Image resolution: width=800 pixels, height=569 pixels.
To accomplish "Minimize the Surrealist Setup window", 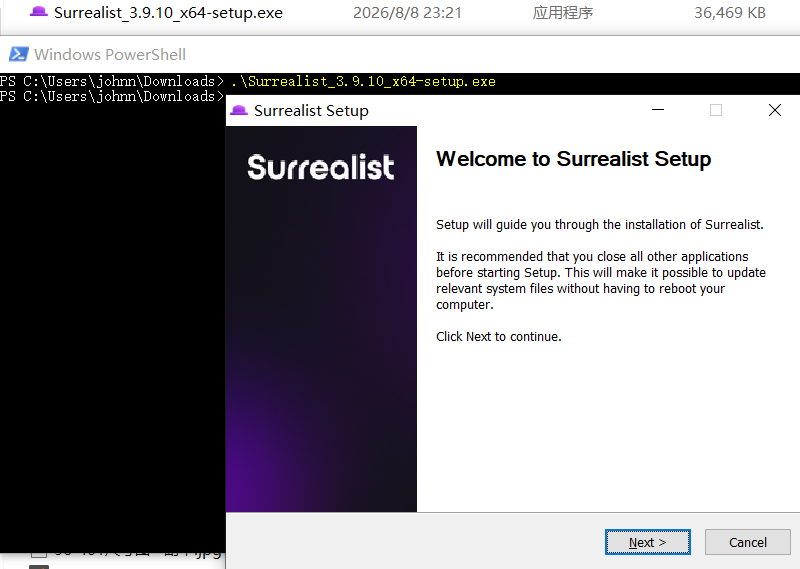I will (658, 110).
